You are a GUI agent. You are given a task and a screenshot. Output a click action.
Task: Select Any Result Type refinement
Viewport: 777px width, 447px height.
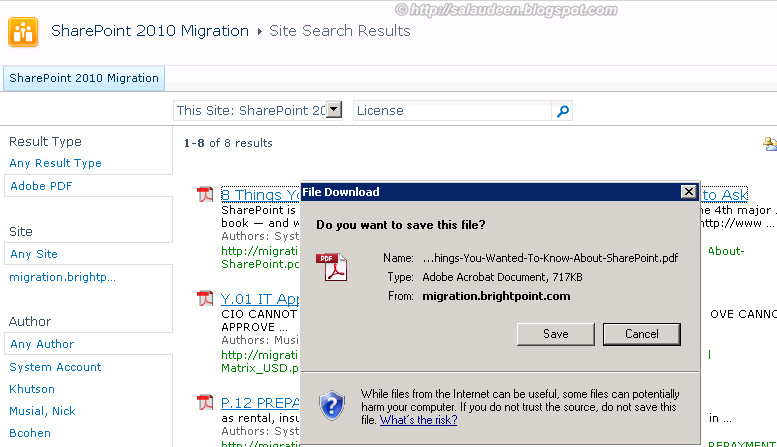56,163
